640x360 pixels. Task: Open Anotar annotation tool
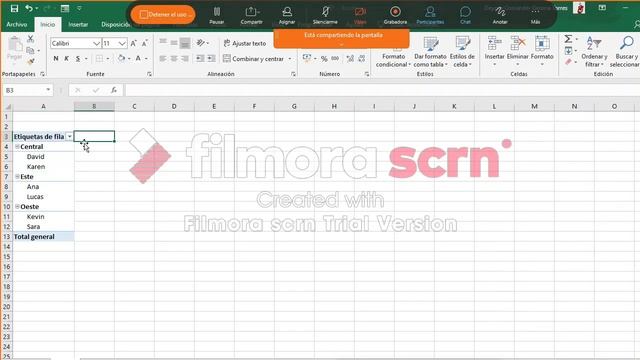pyautogui.click(x=500, y=15)
